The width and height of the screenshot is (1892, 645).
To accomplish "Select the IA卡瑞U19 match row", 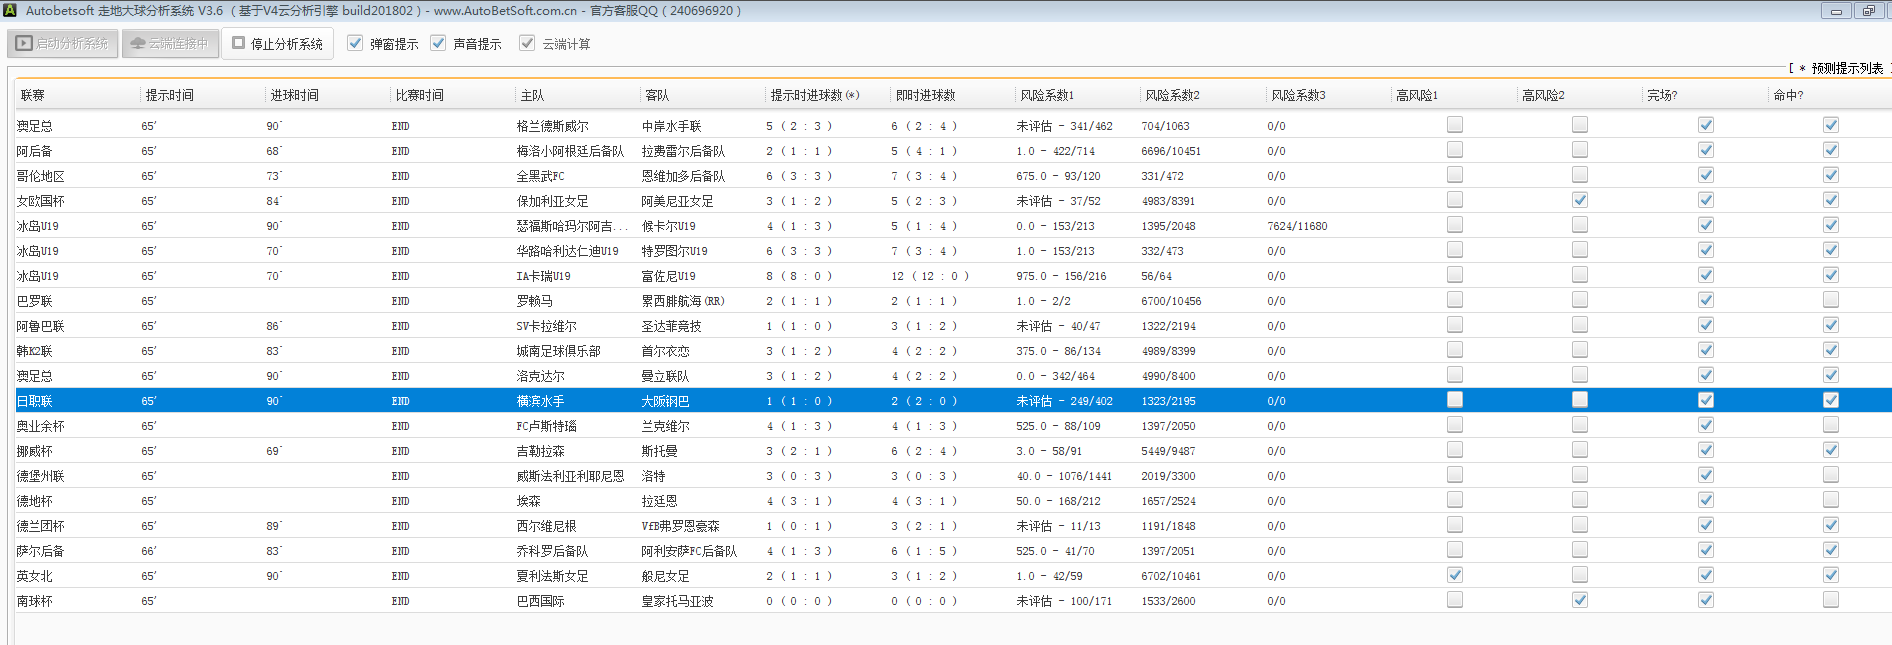I will [543, 276].
